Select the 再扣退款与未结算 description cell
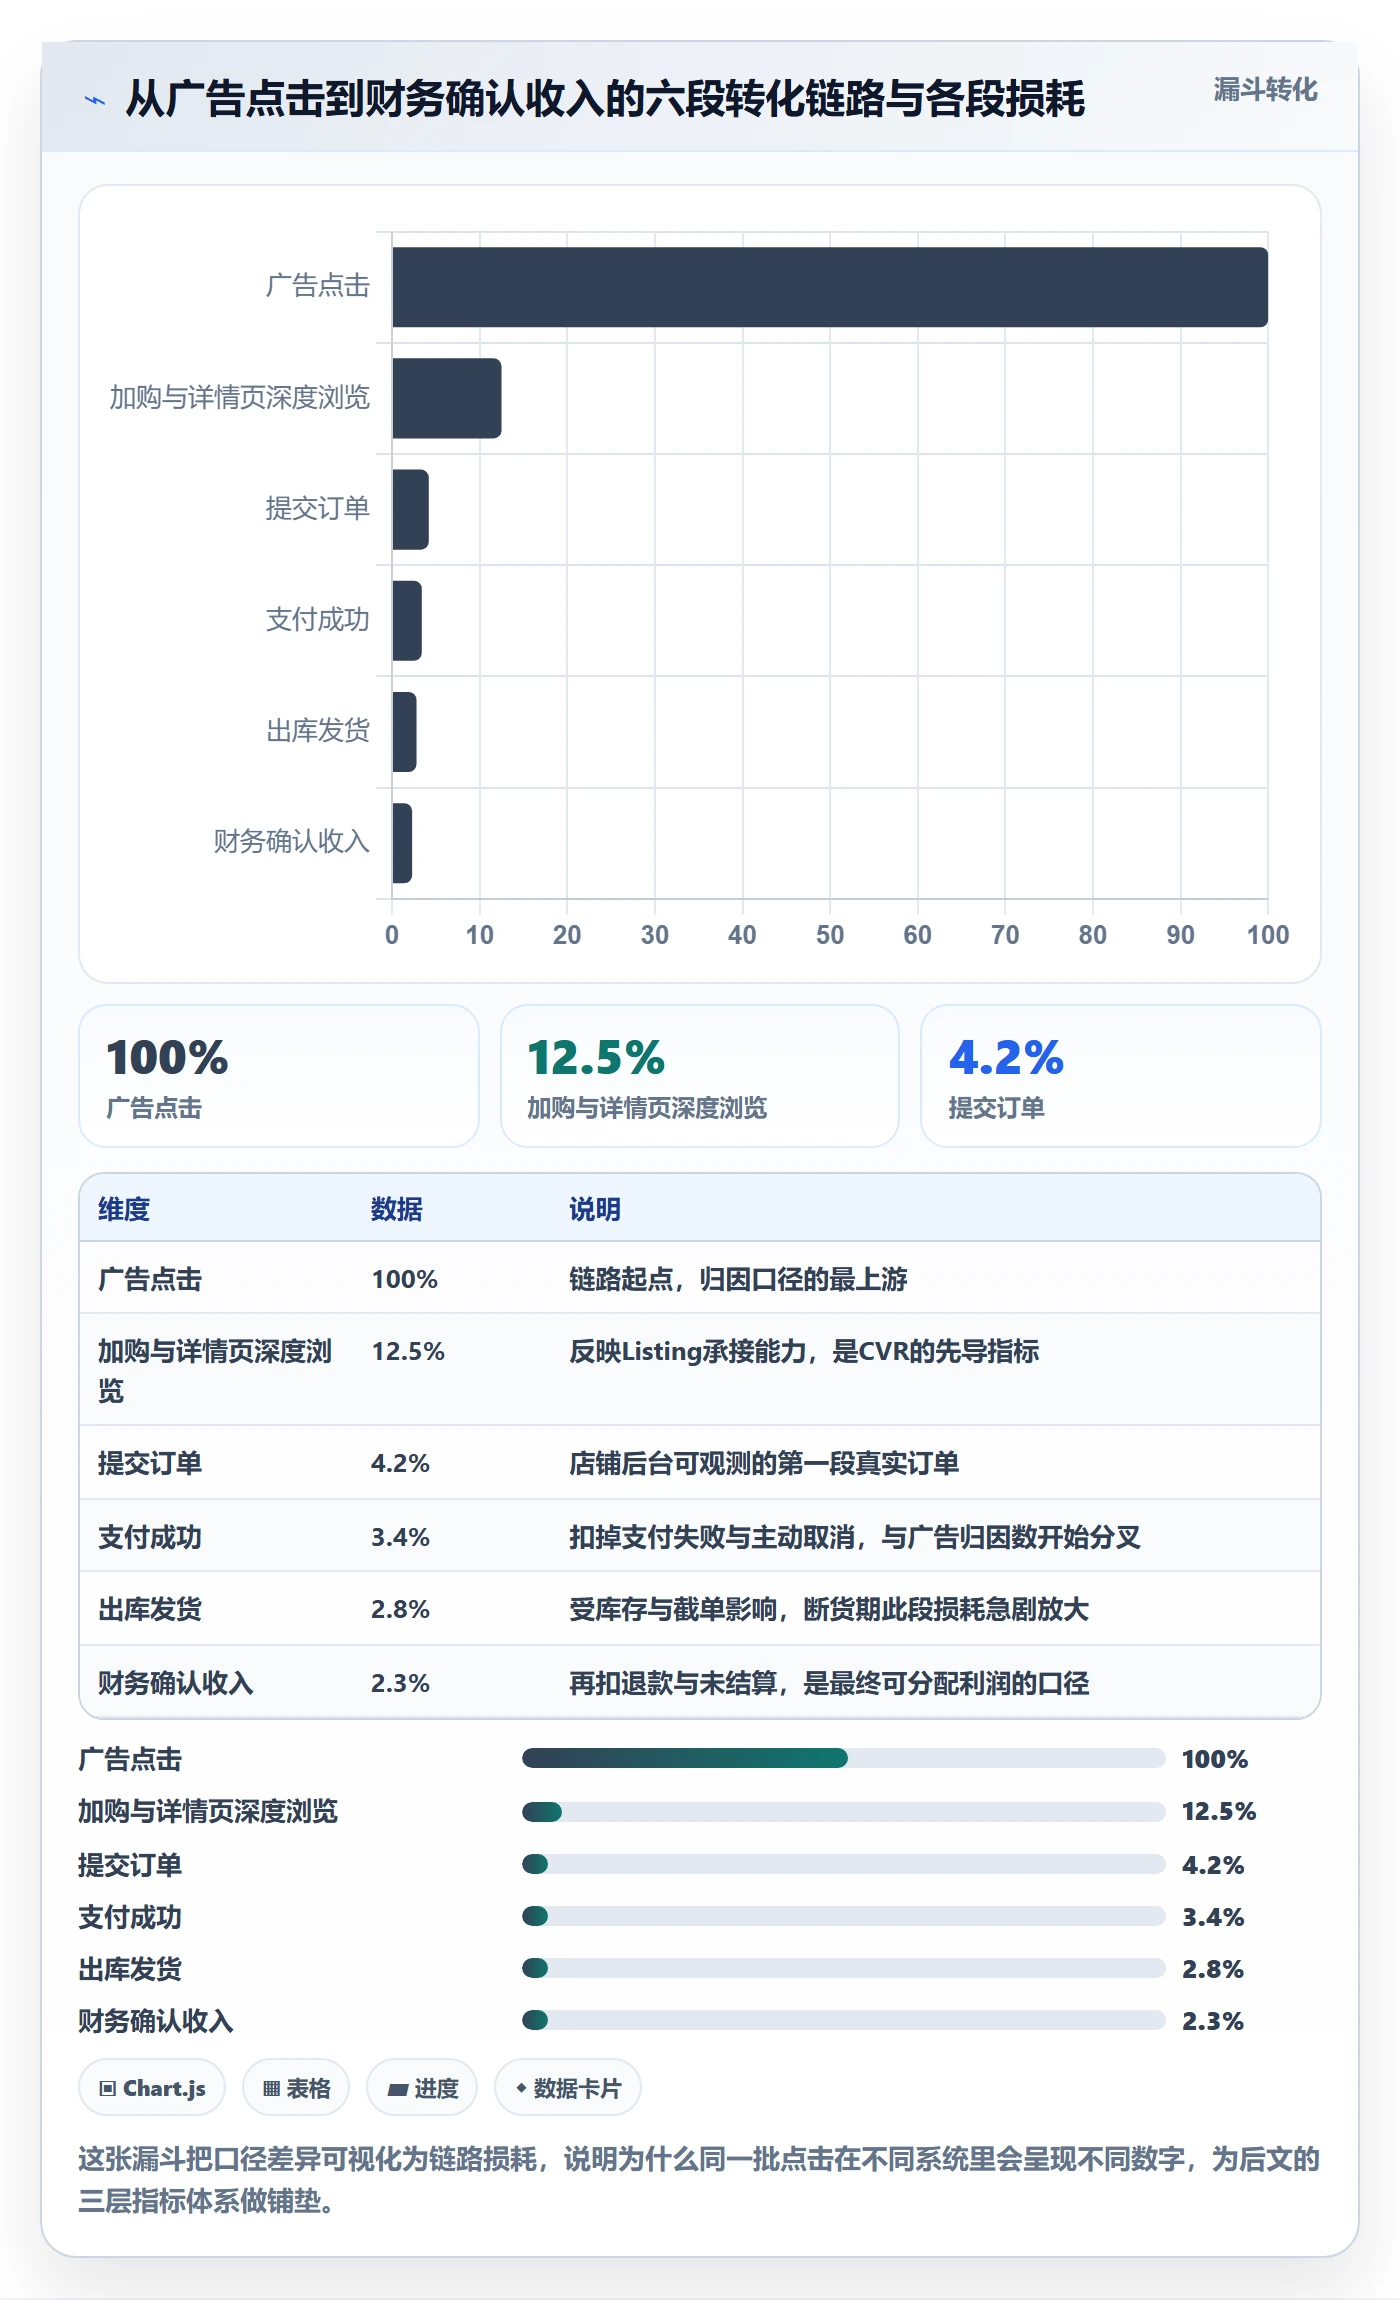 (x=829, y=1683)
